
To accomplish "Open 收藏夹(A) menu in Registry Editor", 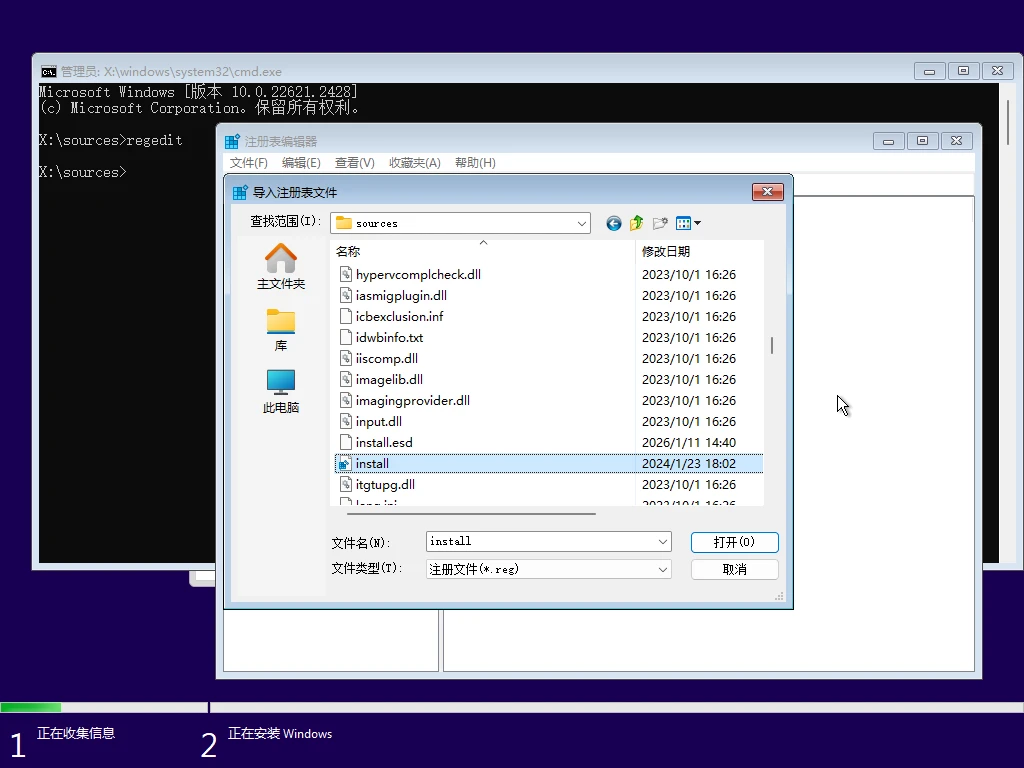I will click(415, 163).
